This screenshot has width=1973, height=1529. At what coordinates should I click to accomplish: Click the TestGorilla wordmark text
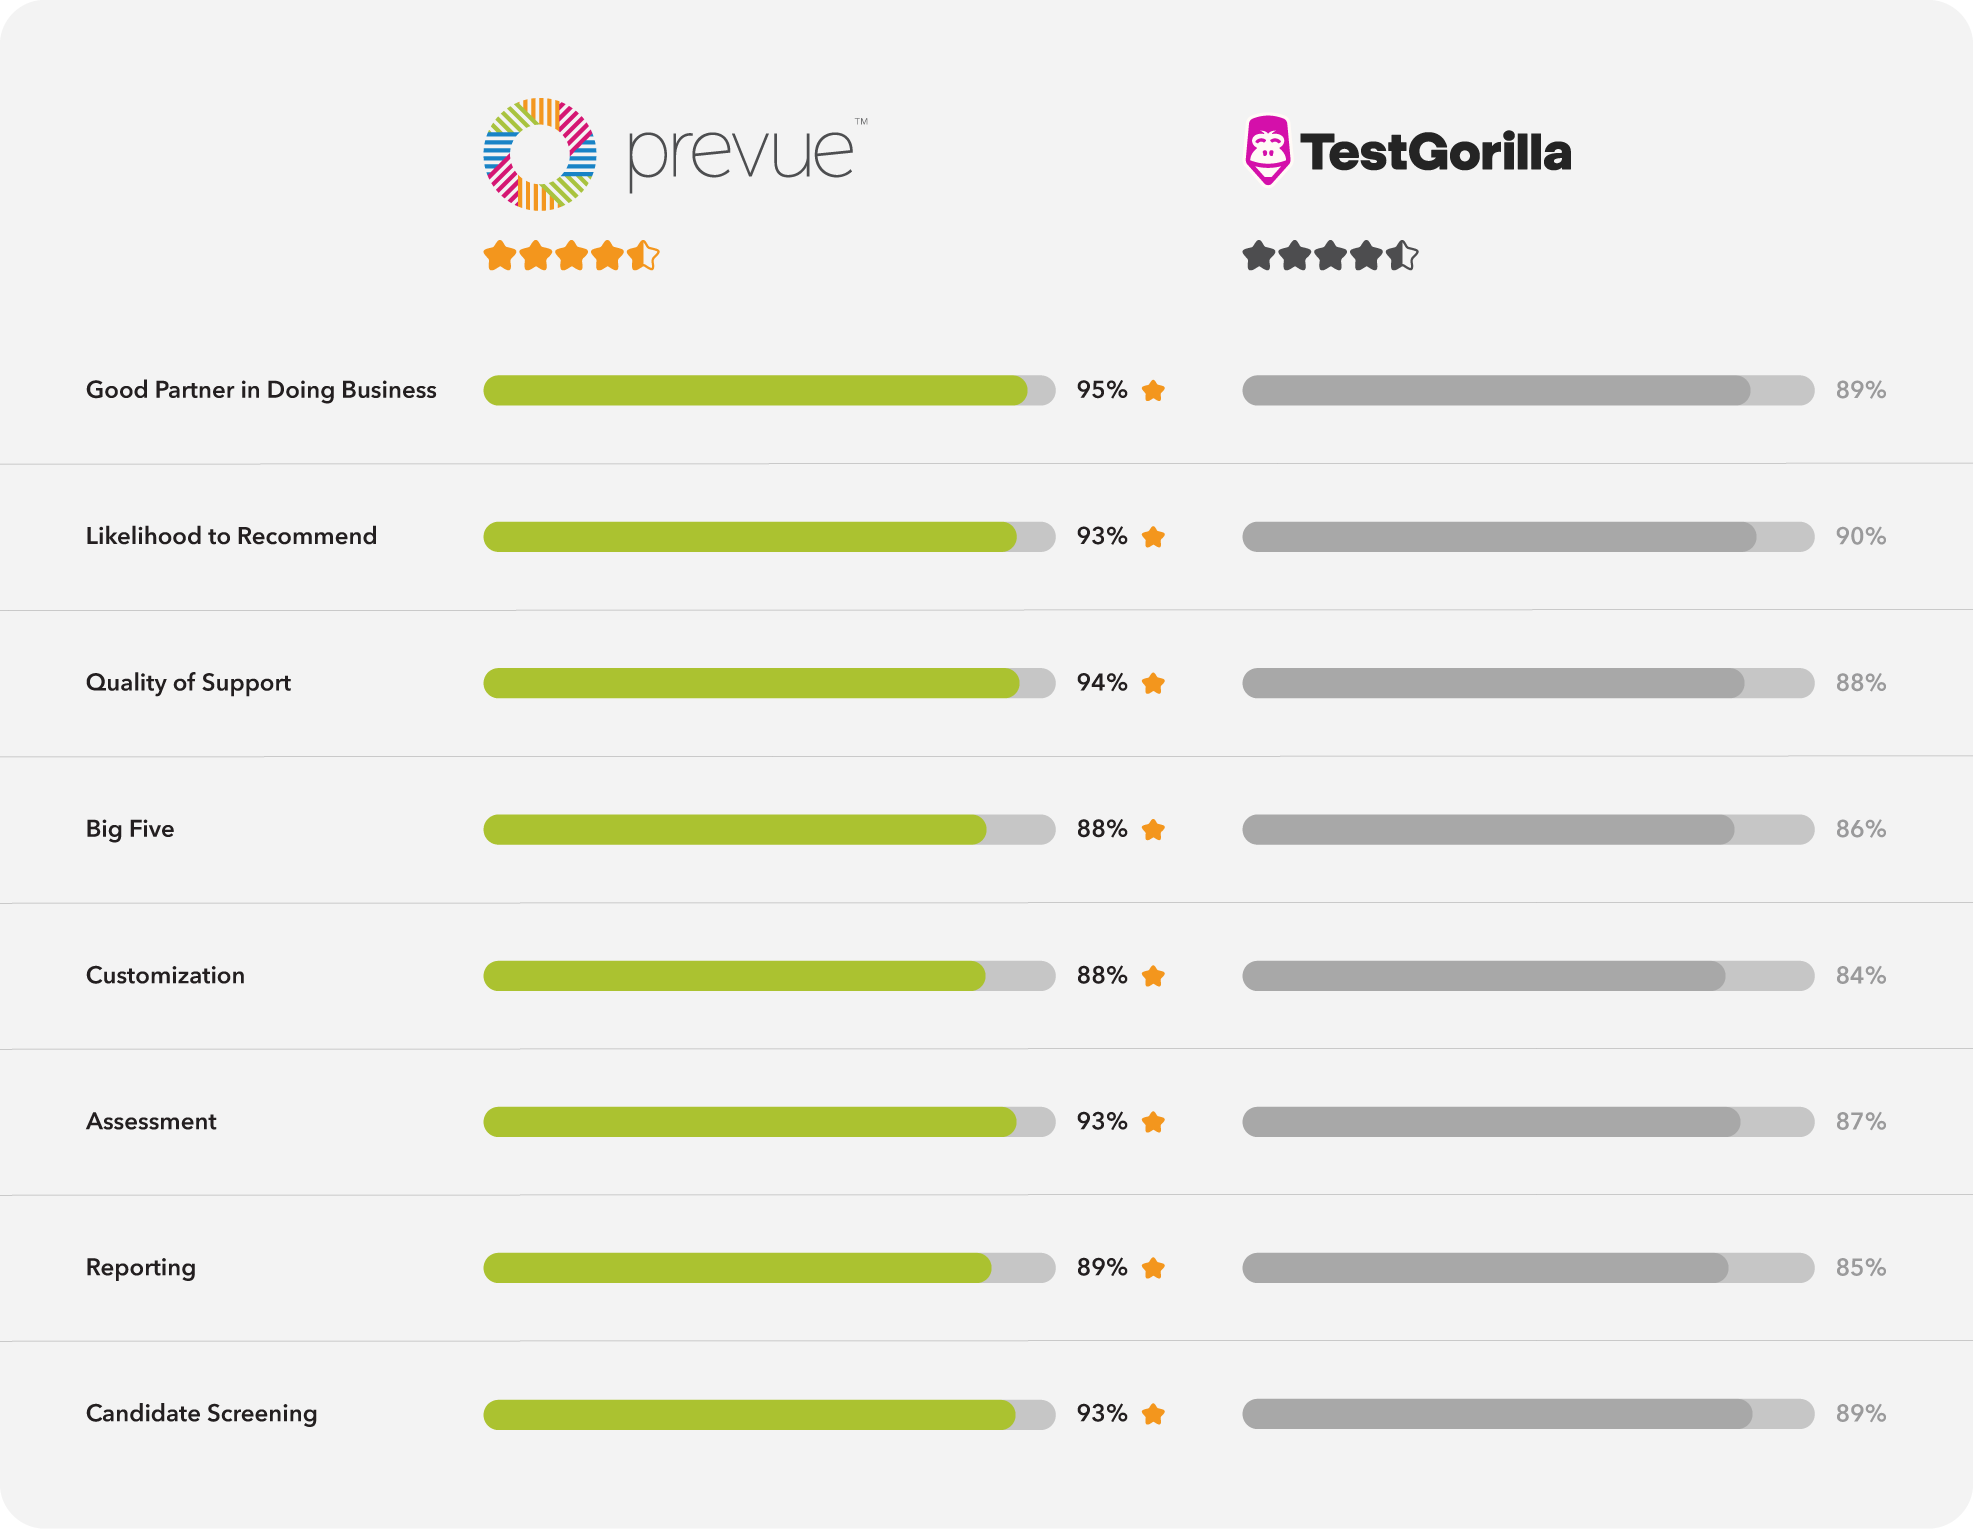[x=1435, y=152]
